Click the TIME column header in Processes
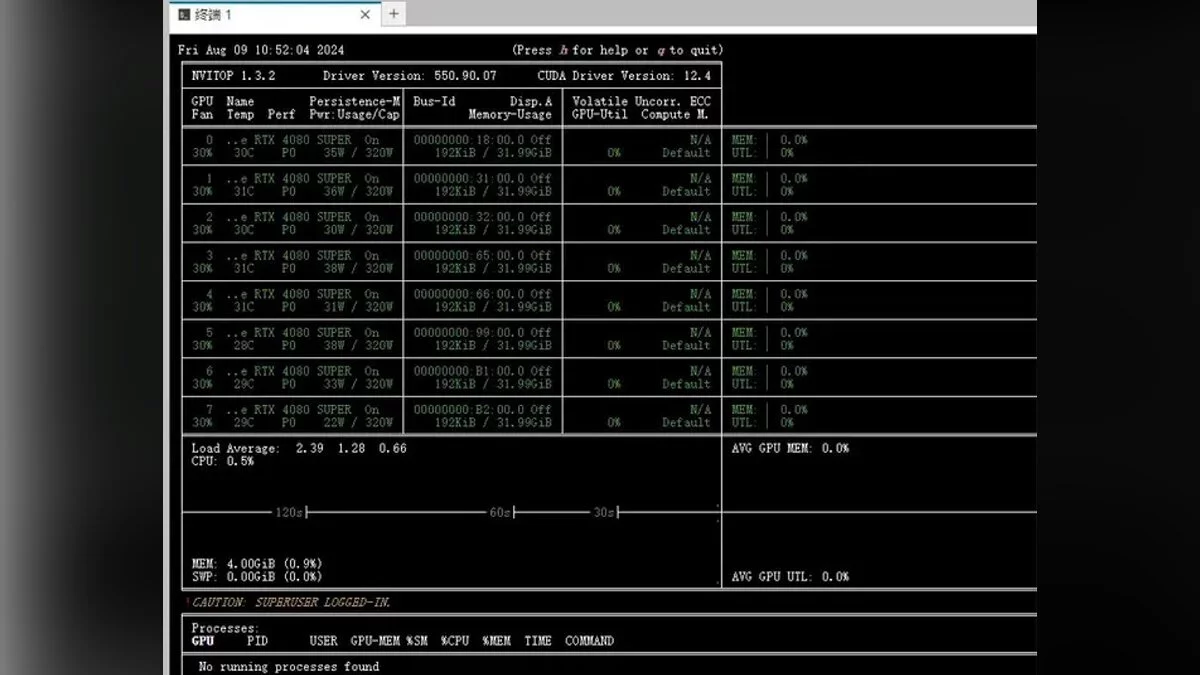This screenshot has height=675, width=1200. [538, 641]
